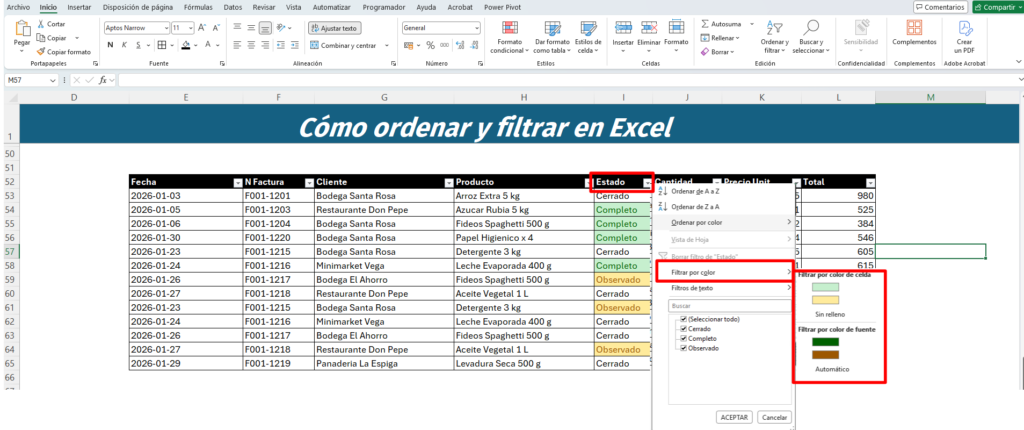Open the Total column filter dropdown
The width and height of the screenshot is (1024, 430).
pyautogui.click(x=870, y=183)
